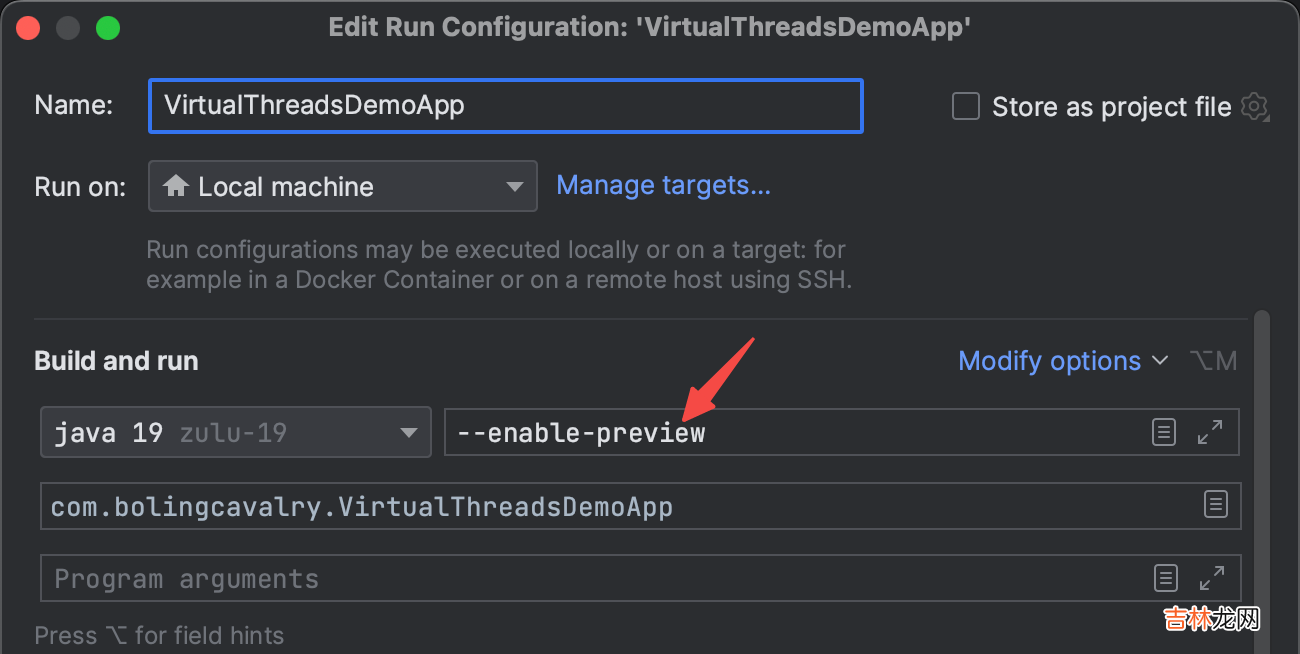Open the gear settings beside Store as project file

1254,106
